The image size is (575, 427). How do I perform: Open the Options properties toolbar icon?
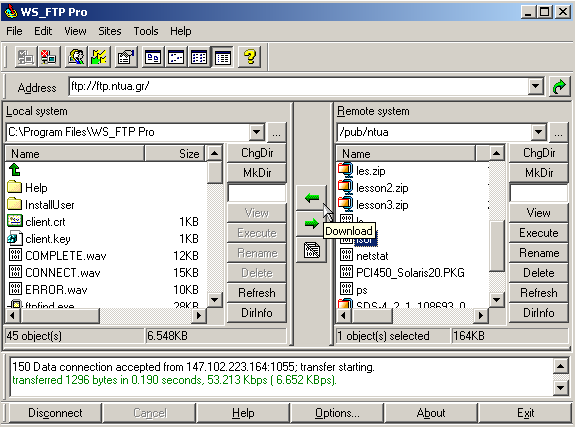tap(126, 57)
